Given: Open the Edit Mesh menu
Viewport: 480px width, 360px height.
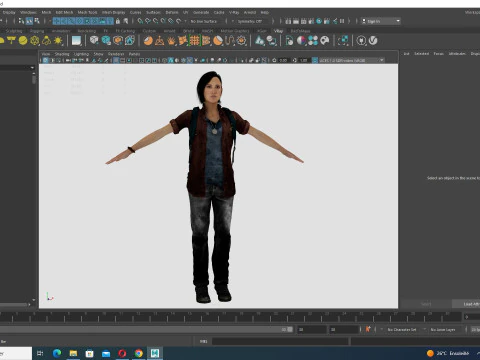Looking at the screenshot, I should coord(64,12).
